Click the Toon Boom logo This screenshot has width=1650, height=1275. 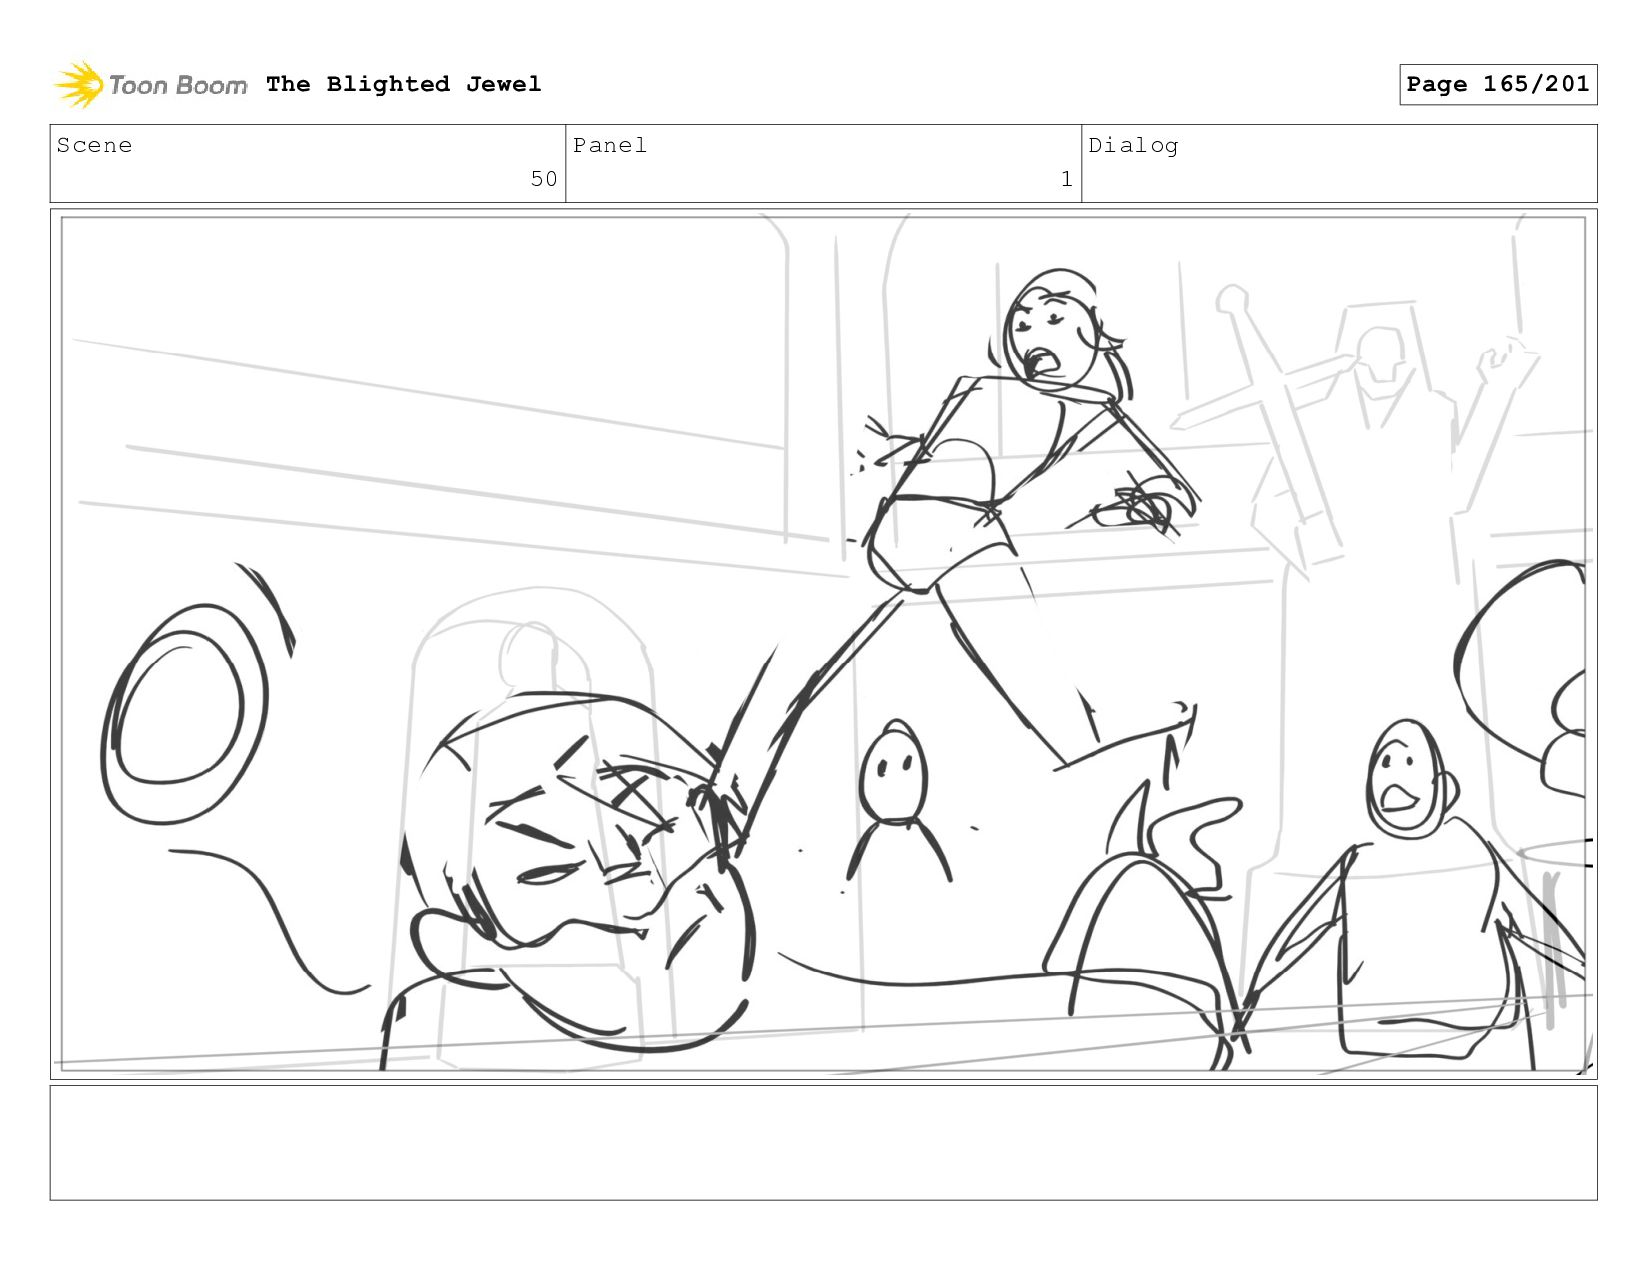[150, 85]
